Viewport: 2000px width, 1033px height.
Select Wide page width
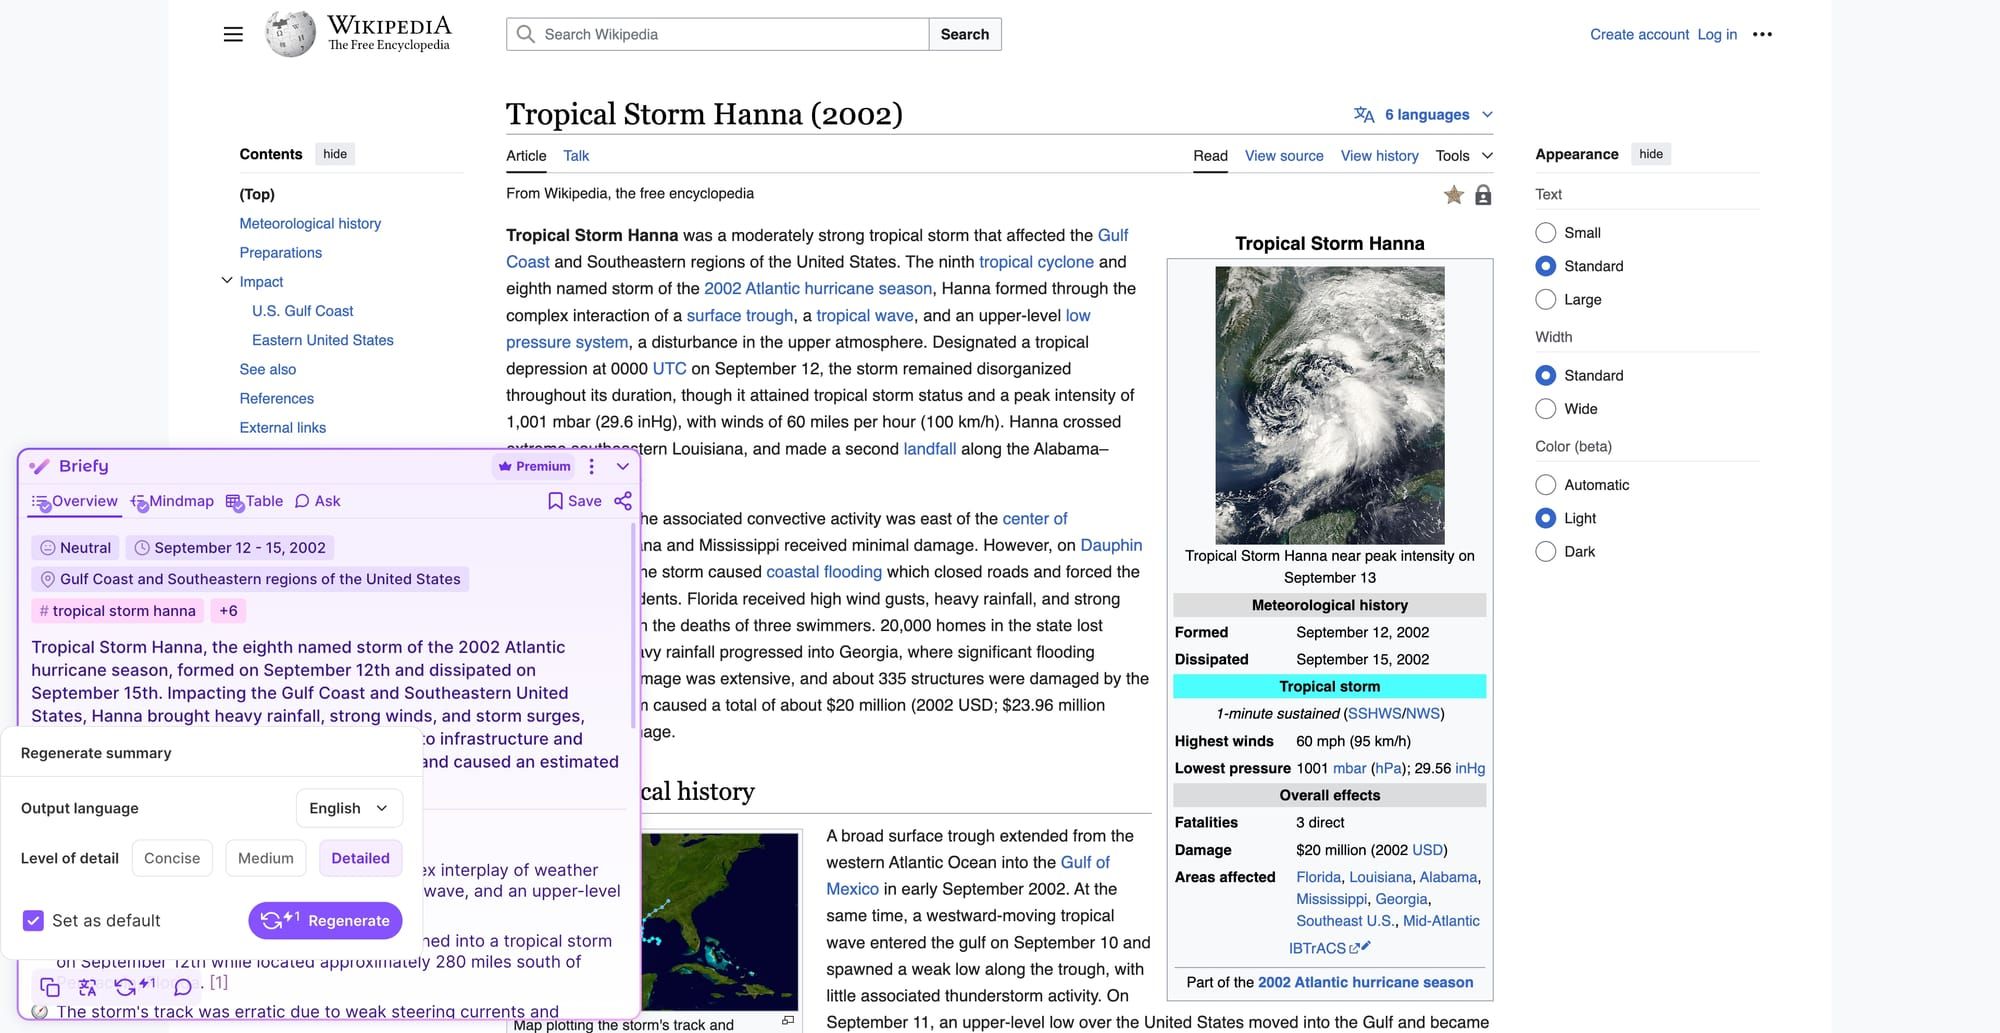pos(1545,409)
